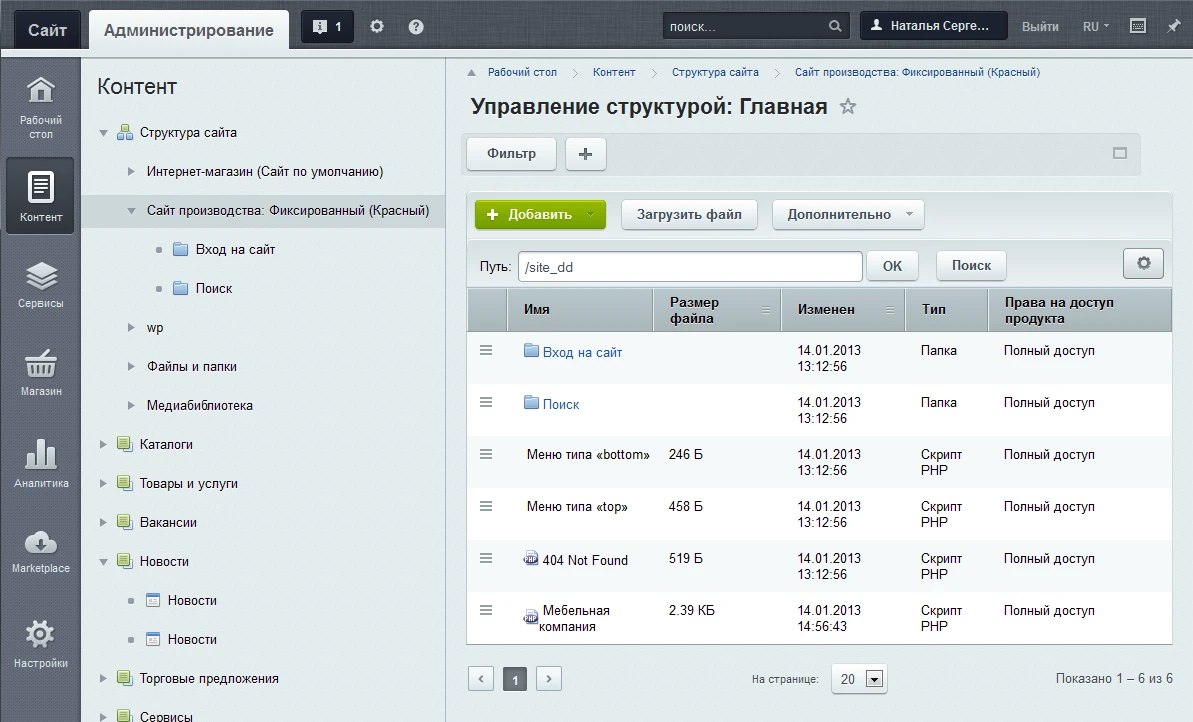Viewport: 1193px width, 722px height.
Task: Collapse Сайт производства tree node
Action: pos(131,211)
